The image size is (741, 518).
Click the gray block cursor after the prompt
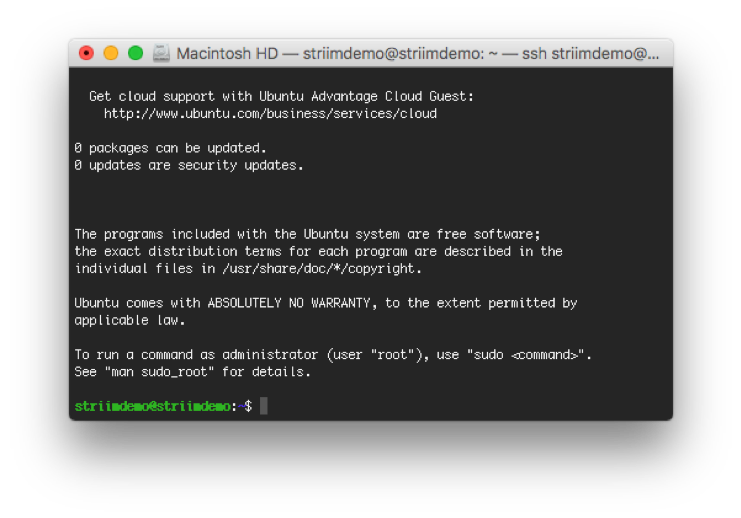coord(264,406)
